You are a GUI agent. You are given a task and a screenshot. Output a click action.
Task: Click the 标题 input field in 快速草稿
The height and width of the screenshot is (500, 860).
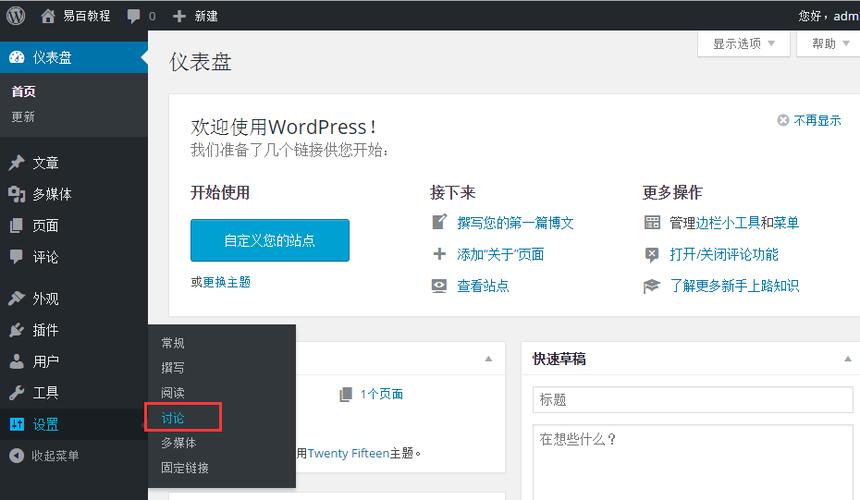(x=693, y=400)
